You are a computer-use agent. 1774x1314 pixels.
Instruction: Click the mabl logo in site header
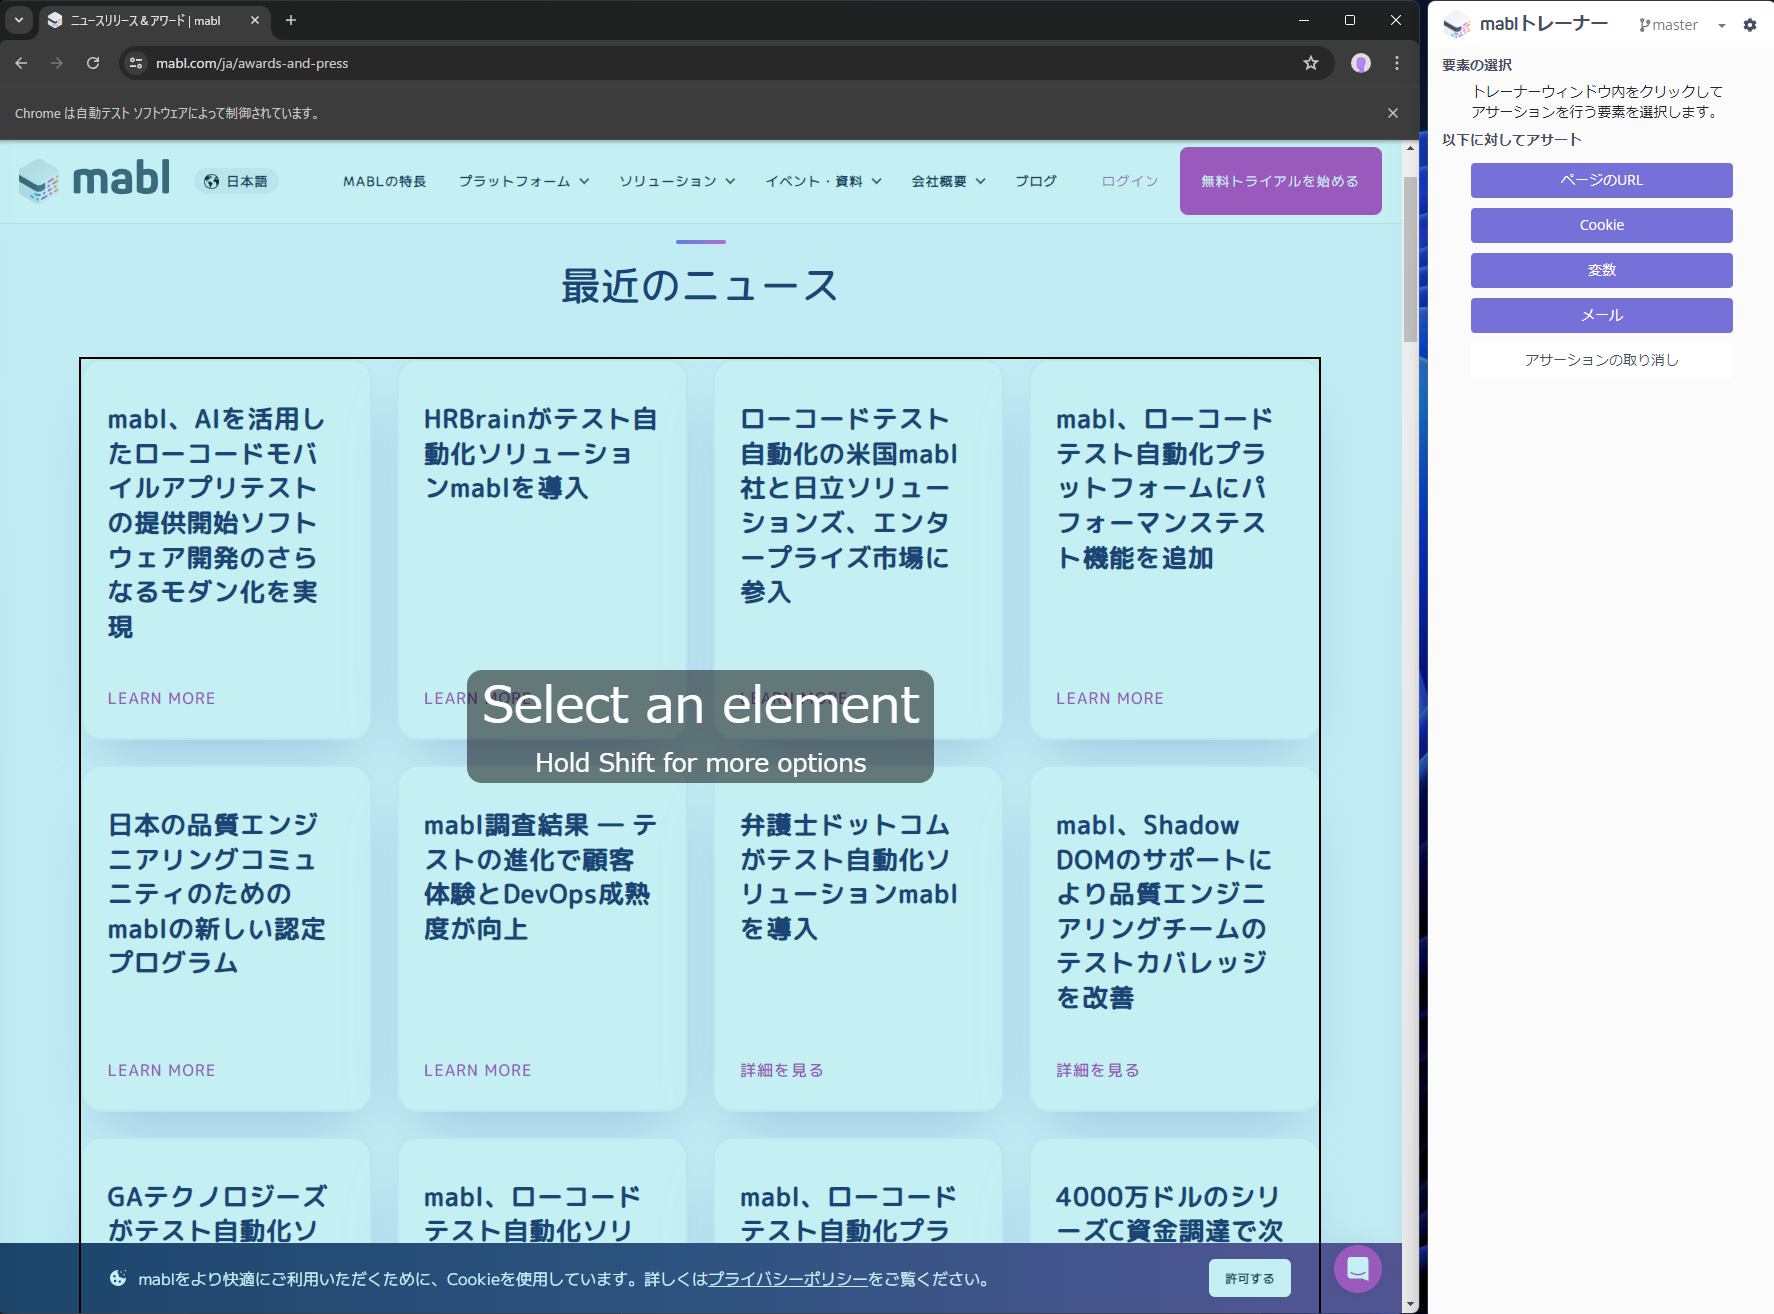coord(94,180)
